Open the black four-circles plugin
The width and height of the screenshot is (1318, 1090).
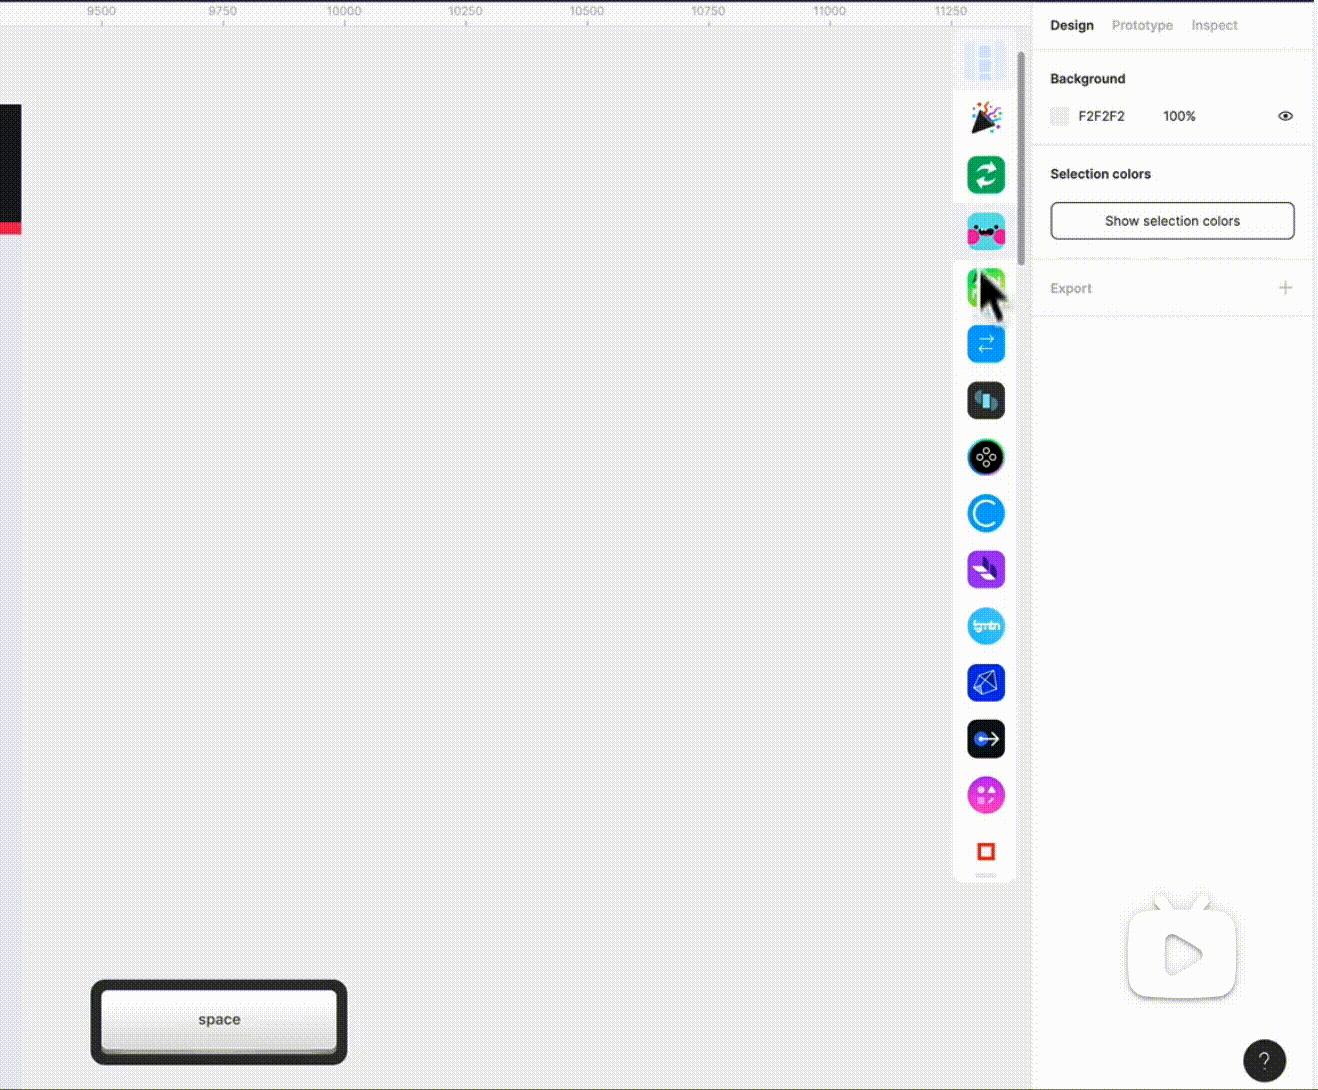pos(986,457)
